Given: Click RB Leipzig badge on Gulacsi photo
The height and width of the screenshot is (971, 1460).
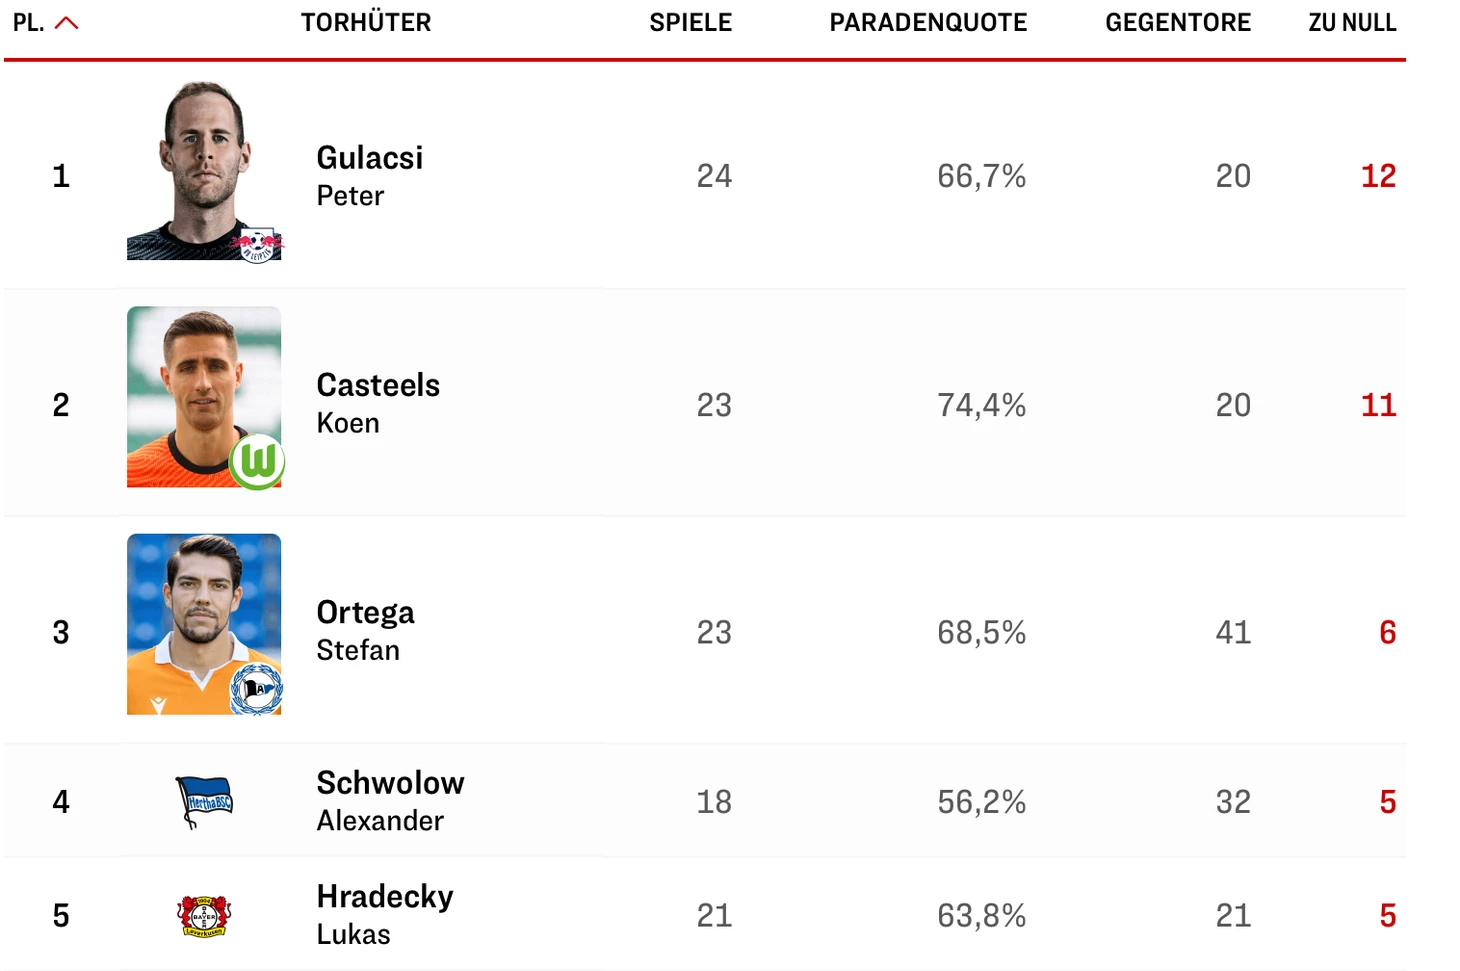Looking at the screenshot, I should (258, 244).
